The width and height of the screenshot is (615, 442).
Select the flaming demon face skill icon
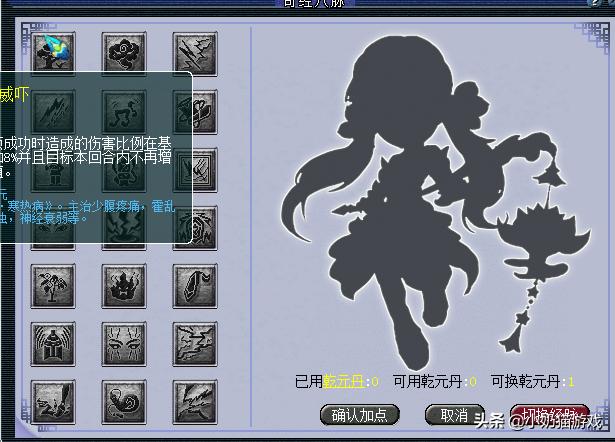[x=124, y=286]
